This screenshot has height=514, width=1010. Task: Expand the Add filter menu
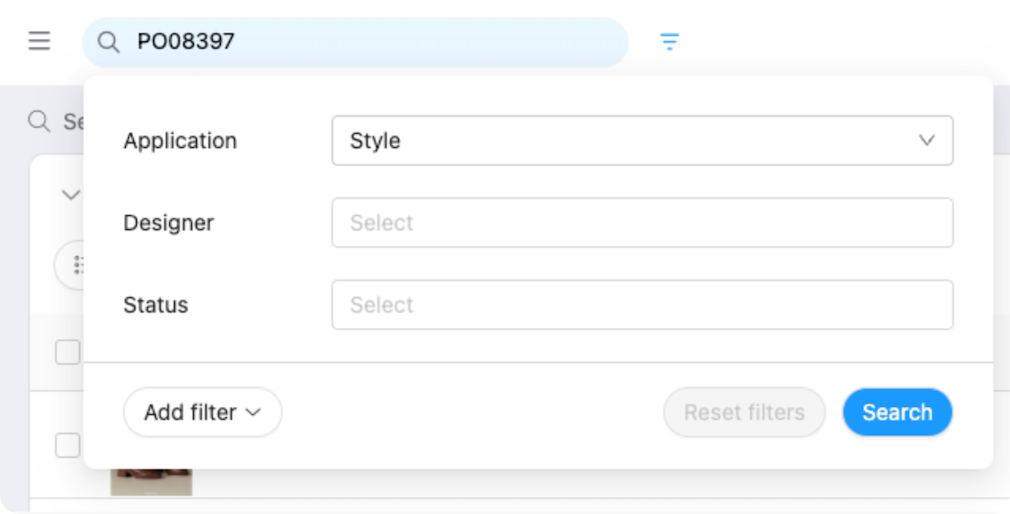point(202,412)
